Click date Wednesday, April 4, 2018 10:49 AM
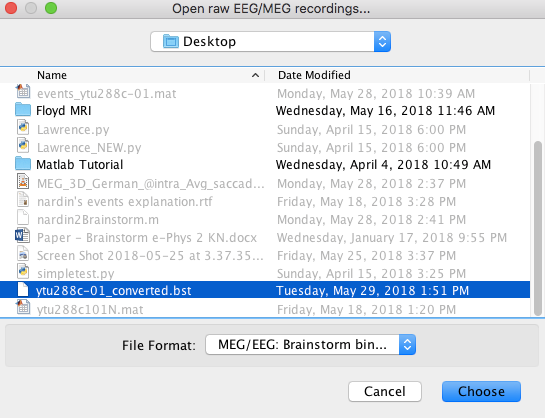Image resolution: width=545 pixels, height=418 pixels. [383, 165]
